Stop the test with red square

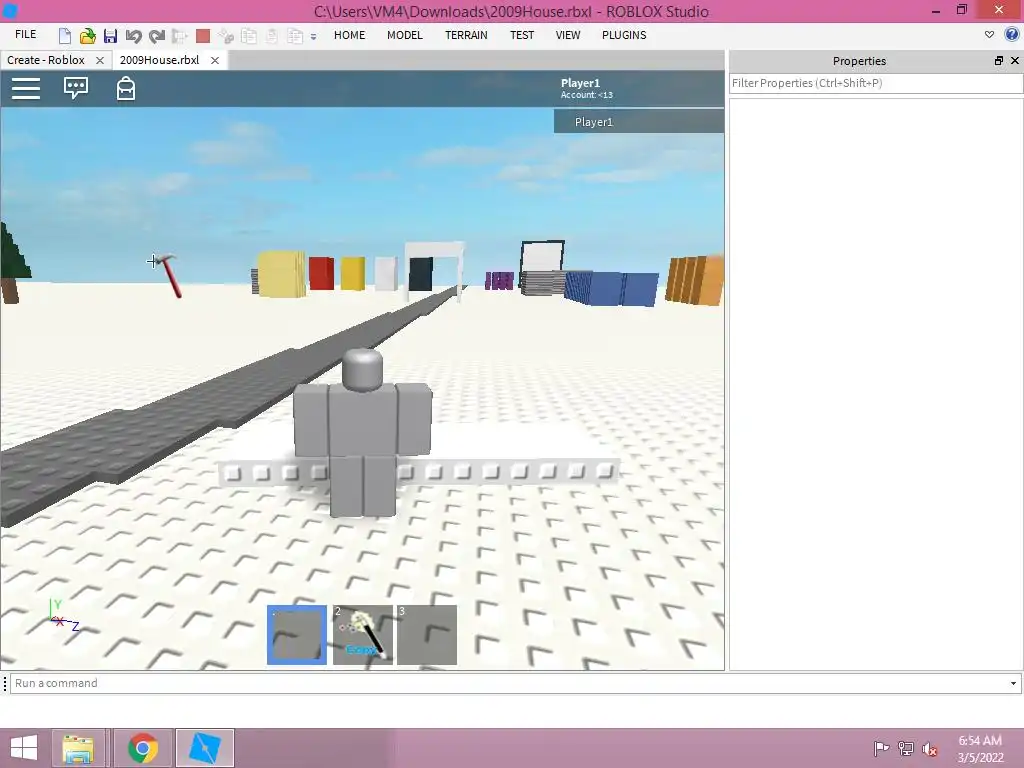[203, 36]
